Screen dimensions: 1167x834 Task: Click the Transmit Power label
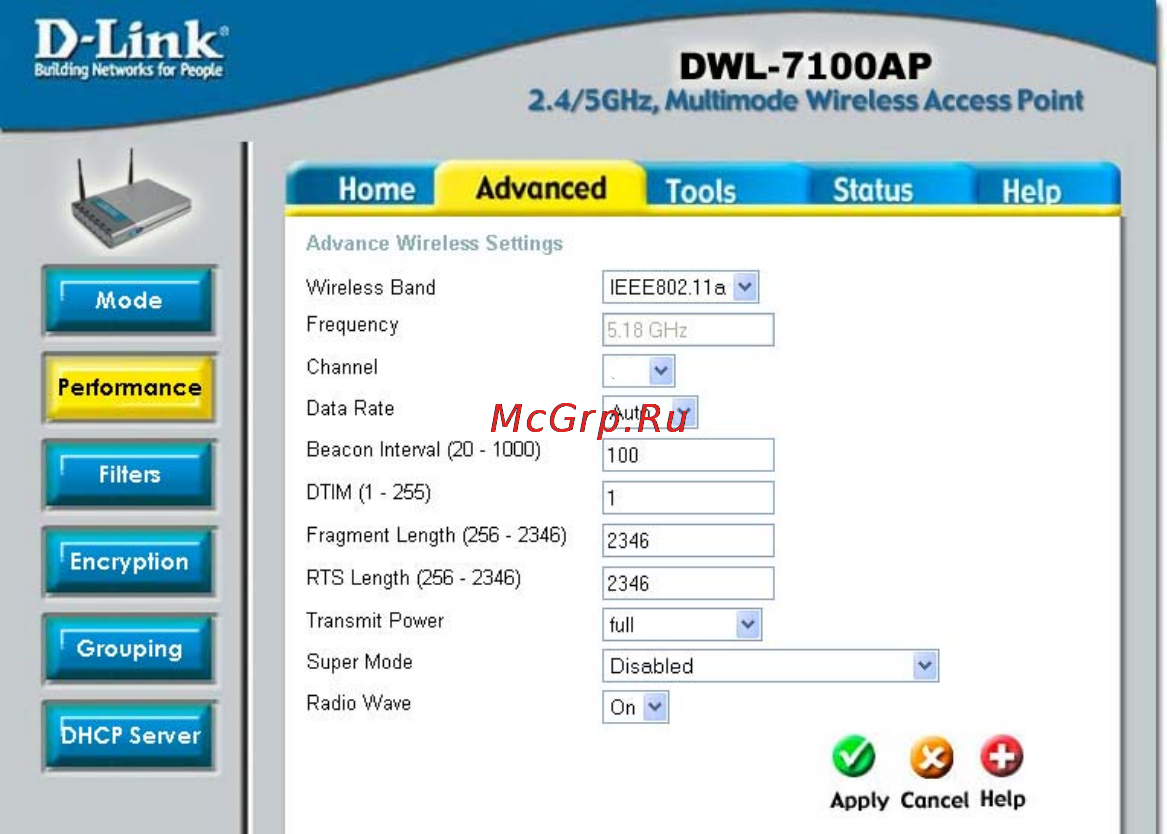pos(375,621)
